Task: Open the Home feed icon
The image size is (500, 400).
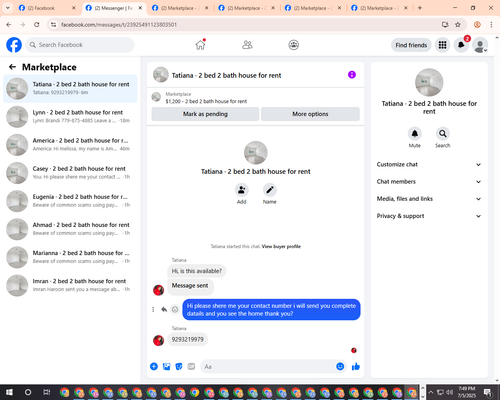Action: pos(200,45)
